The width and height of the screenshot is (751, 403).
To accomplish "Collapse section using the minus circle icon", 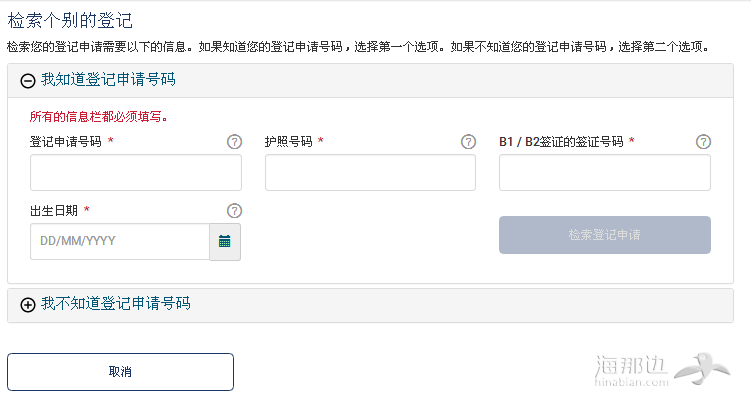I will [x=28, y=81].
